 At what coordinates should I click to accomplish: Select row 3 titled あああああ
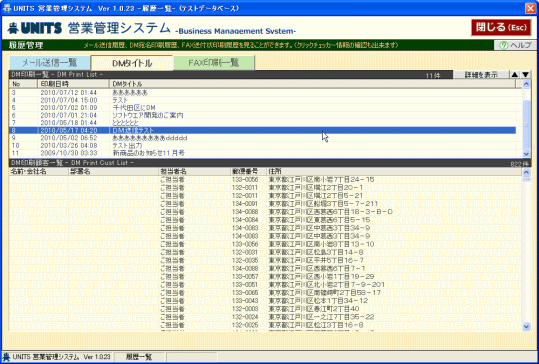click(x=263, y=93)
